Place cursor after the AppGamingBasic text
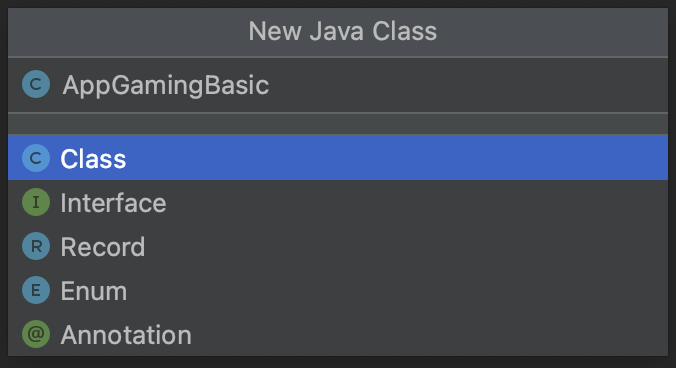 click(270, 85)
